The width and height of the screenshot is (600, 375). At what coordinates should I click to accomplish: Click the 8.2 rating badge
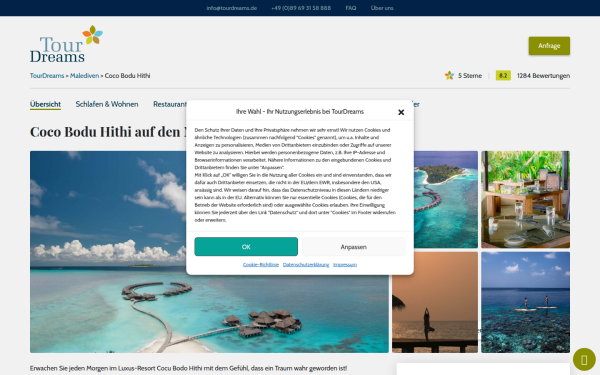[503, 75]
